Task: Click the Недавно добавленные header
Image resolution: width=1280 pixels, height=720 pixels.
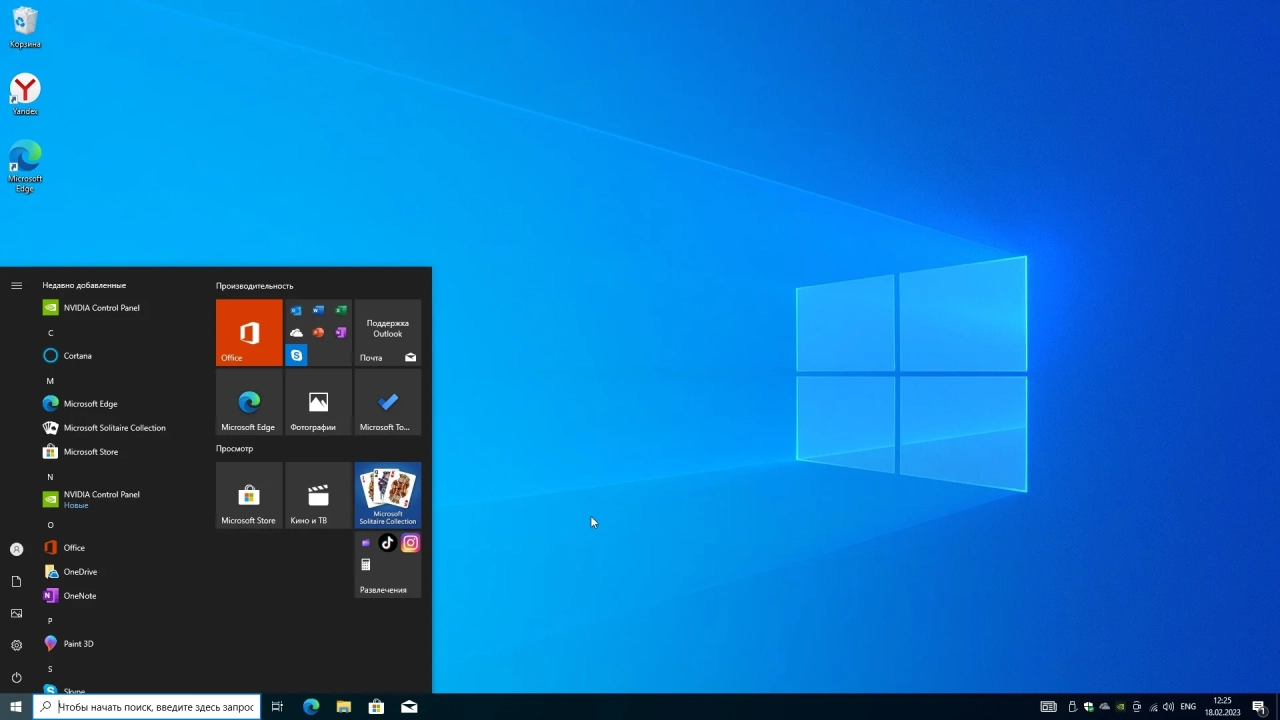Action: pos(84,286)
